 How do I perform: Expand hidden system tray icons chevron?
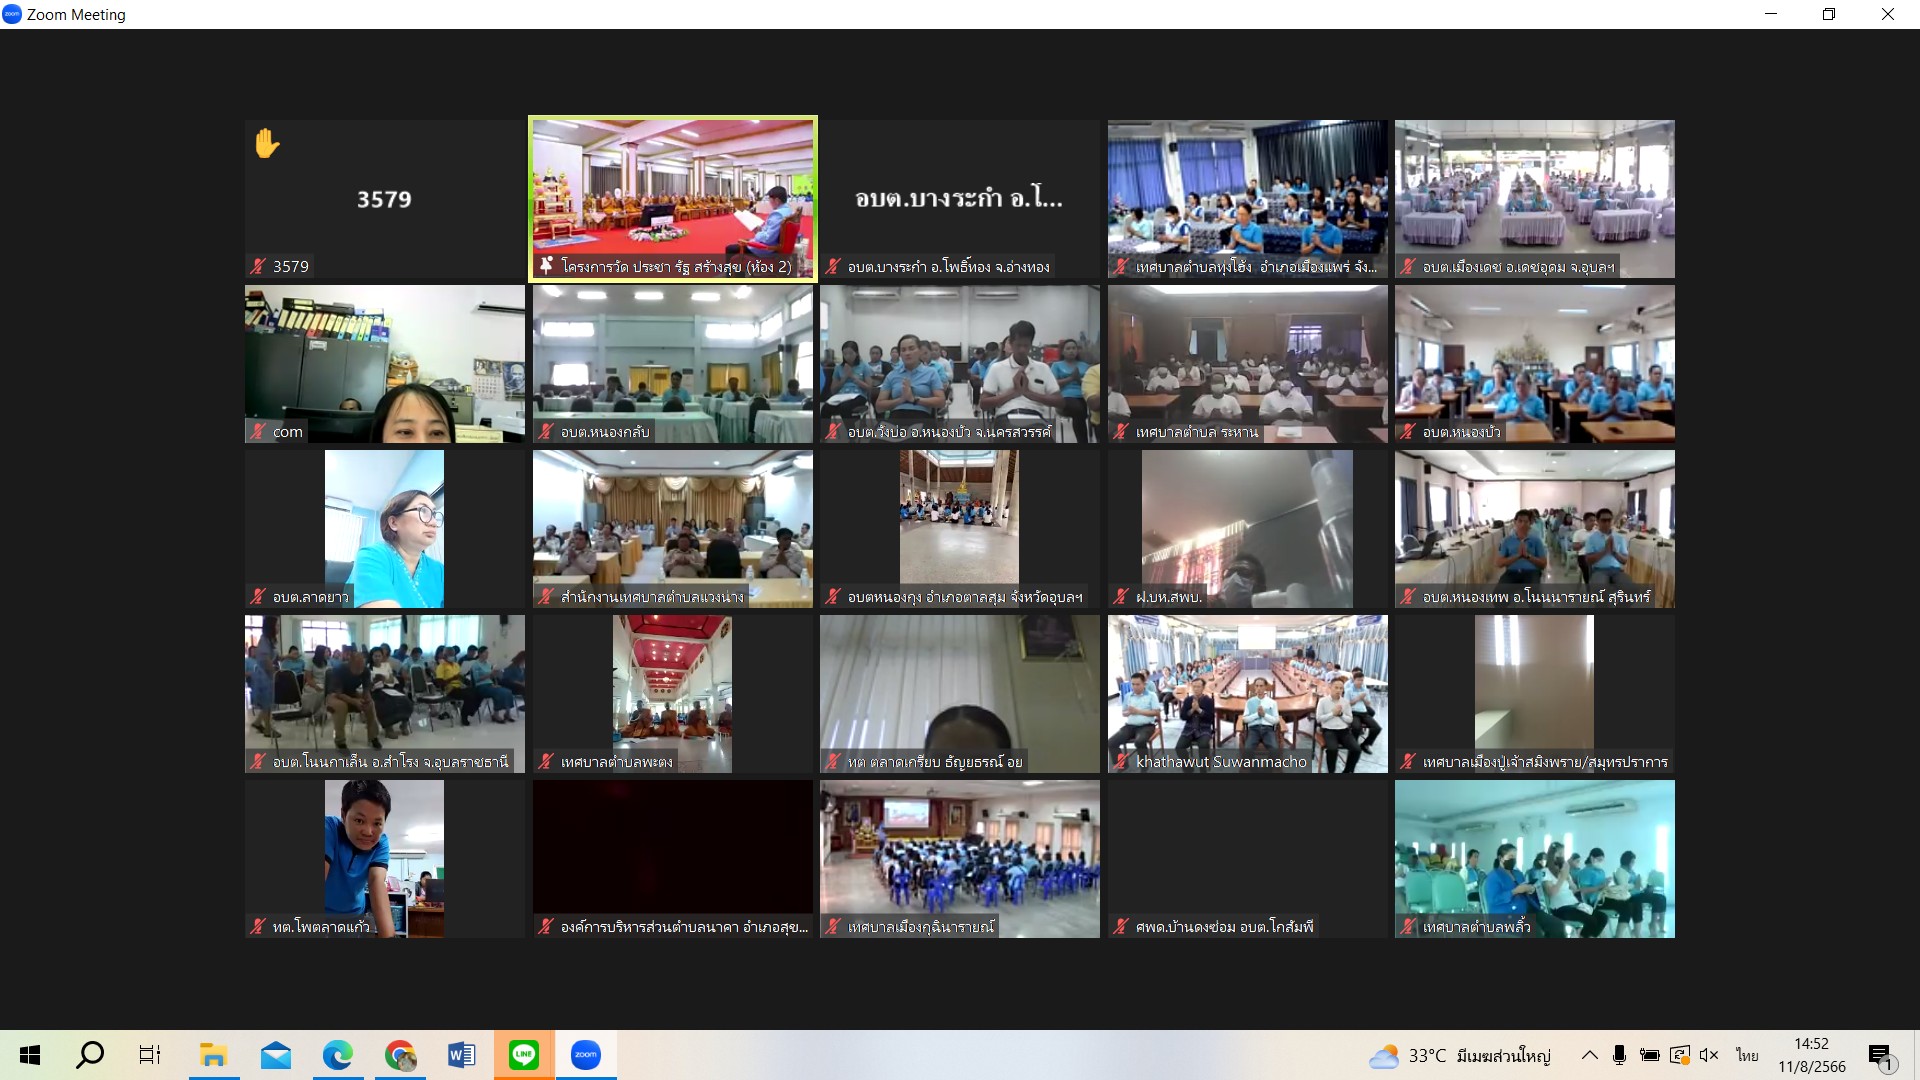coord(1589,1055)
